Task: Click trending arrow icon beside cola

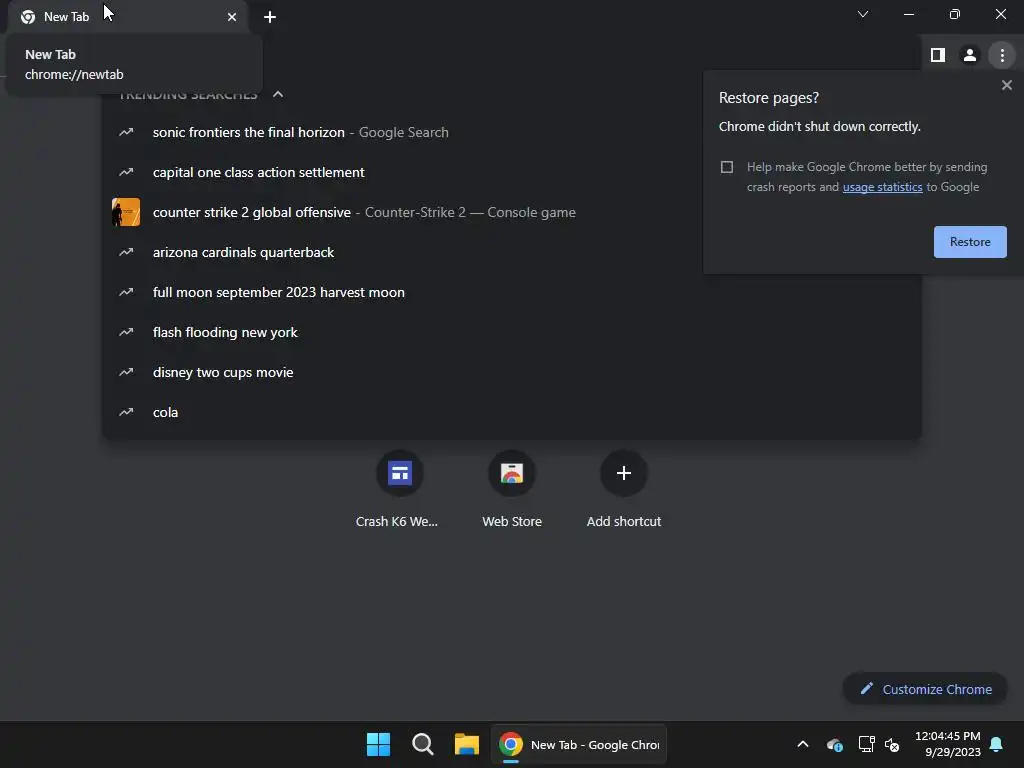Action: [x=126, y=413]
